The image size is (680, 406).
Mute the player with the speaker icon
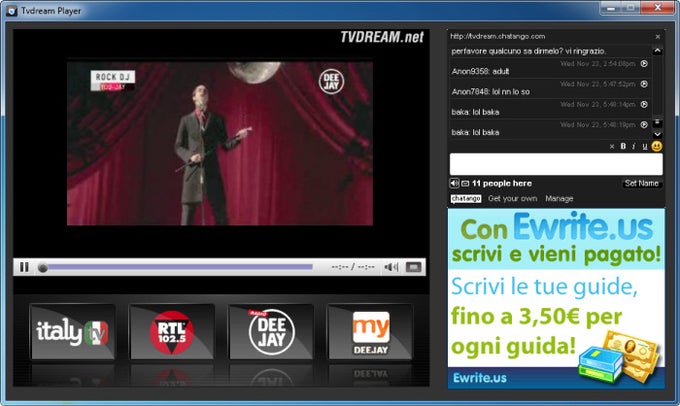[x=391, y=267]
